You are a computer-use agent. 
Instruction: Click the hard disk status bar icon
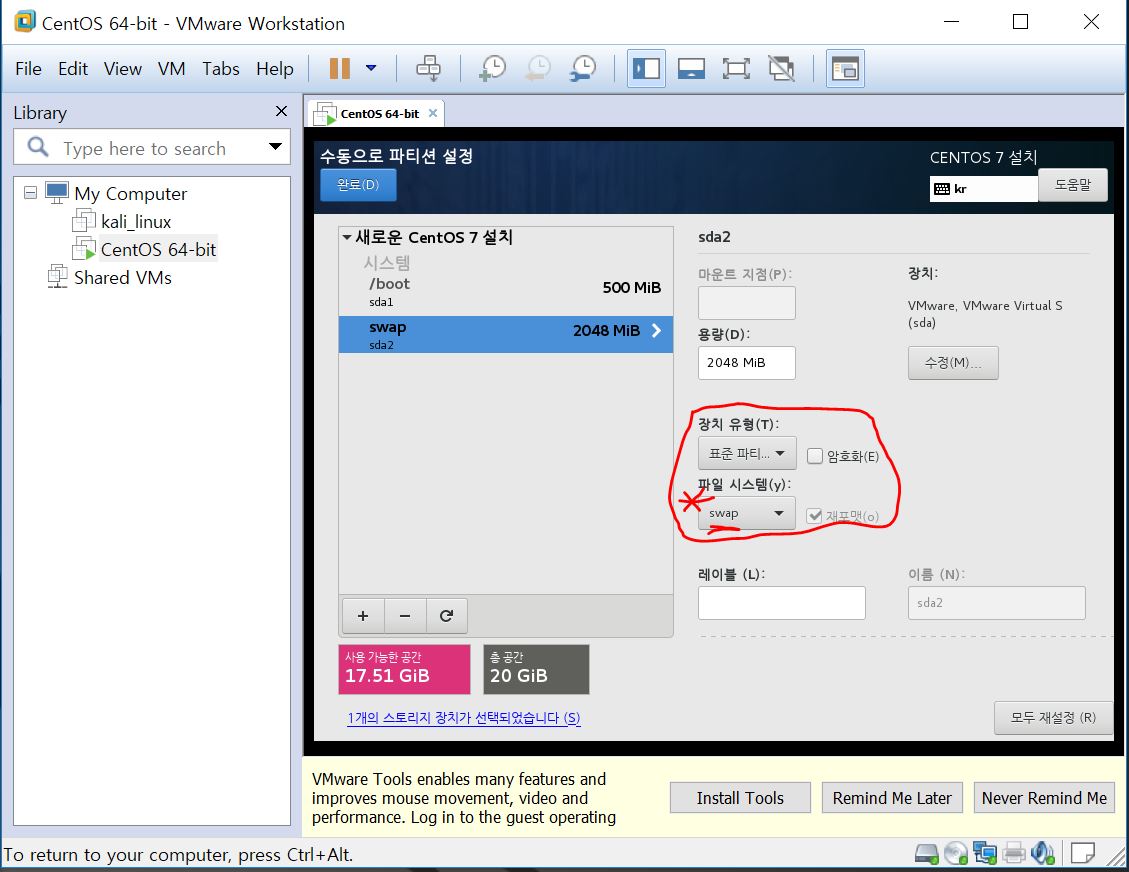coord(927,853)
